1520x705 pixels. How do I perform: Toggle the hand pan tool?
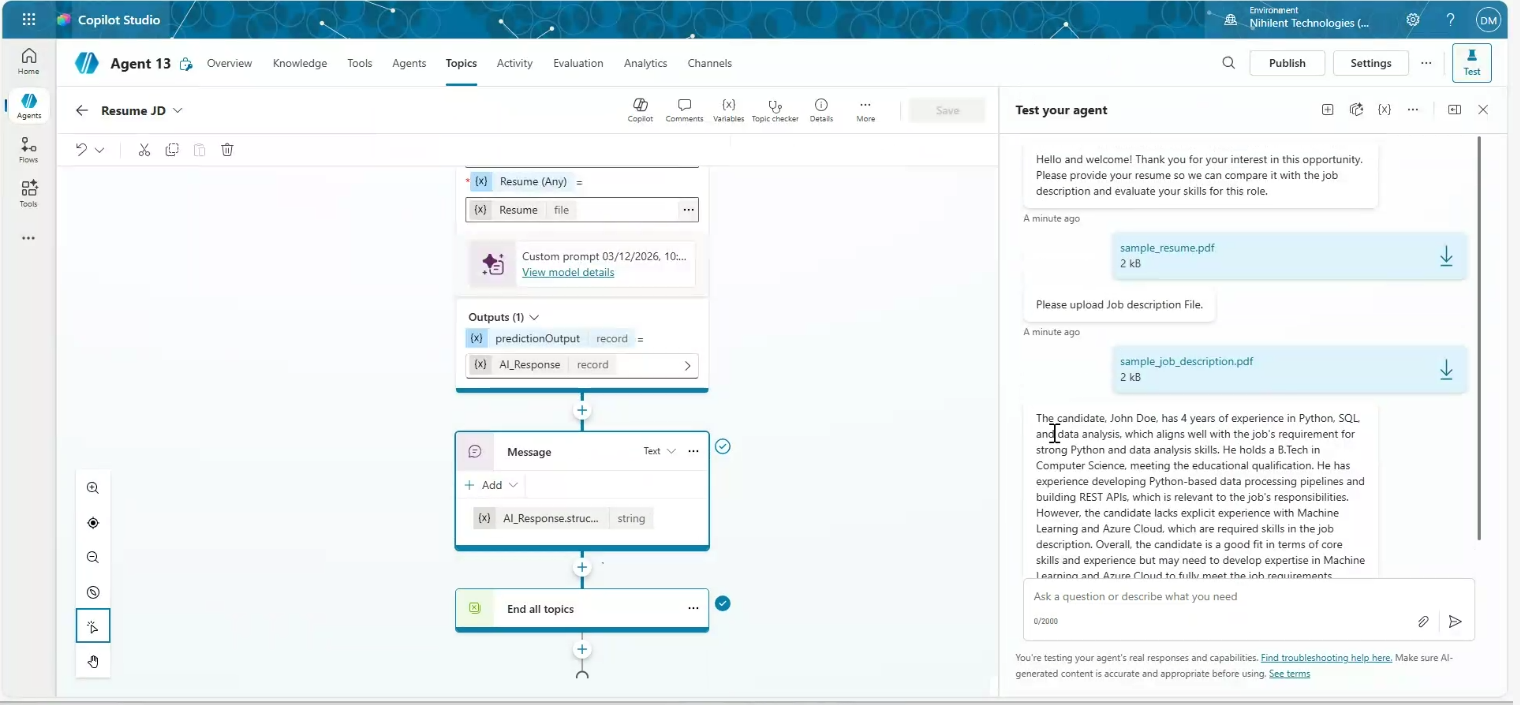click(93, 661)
